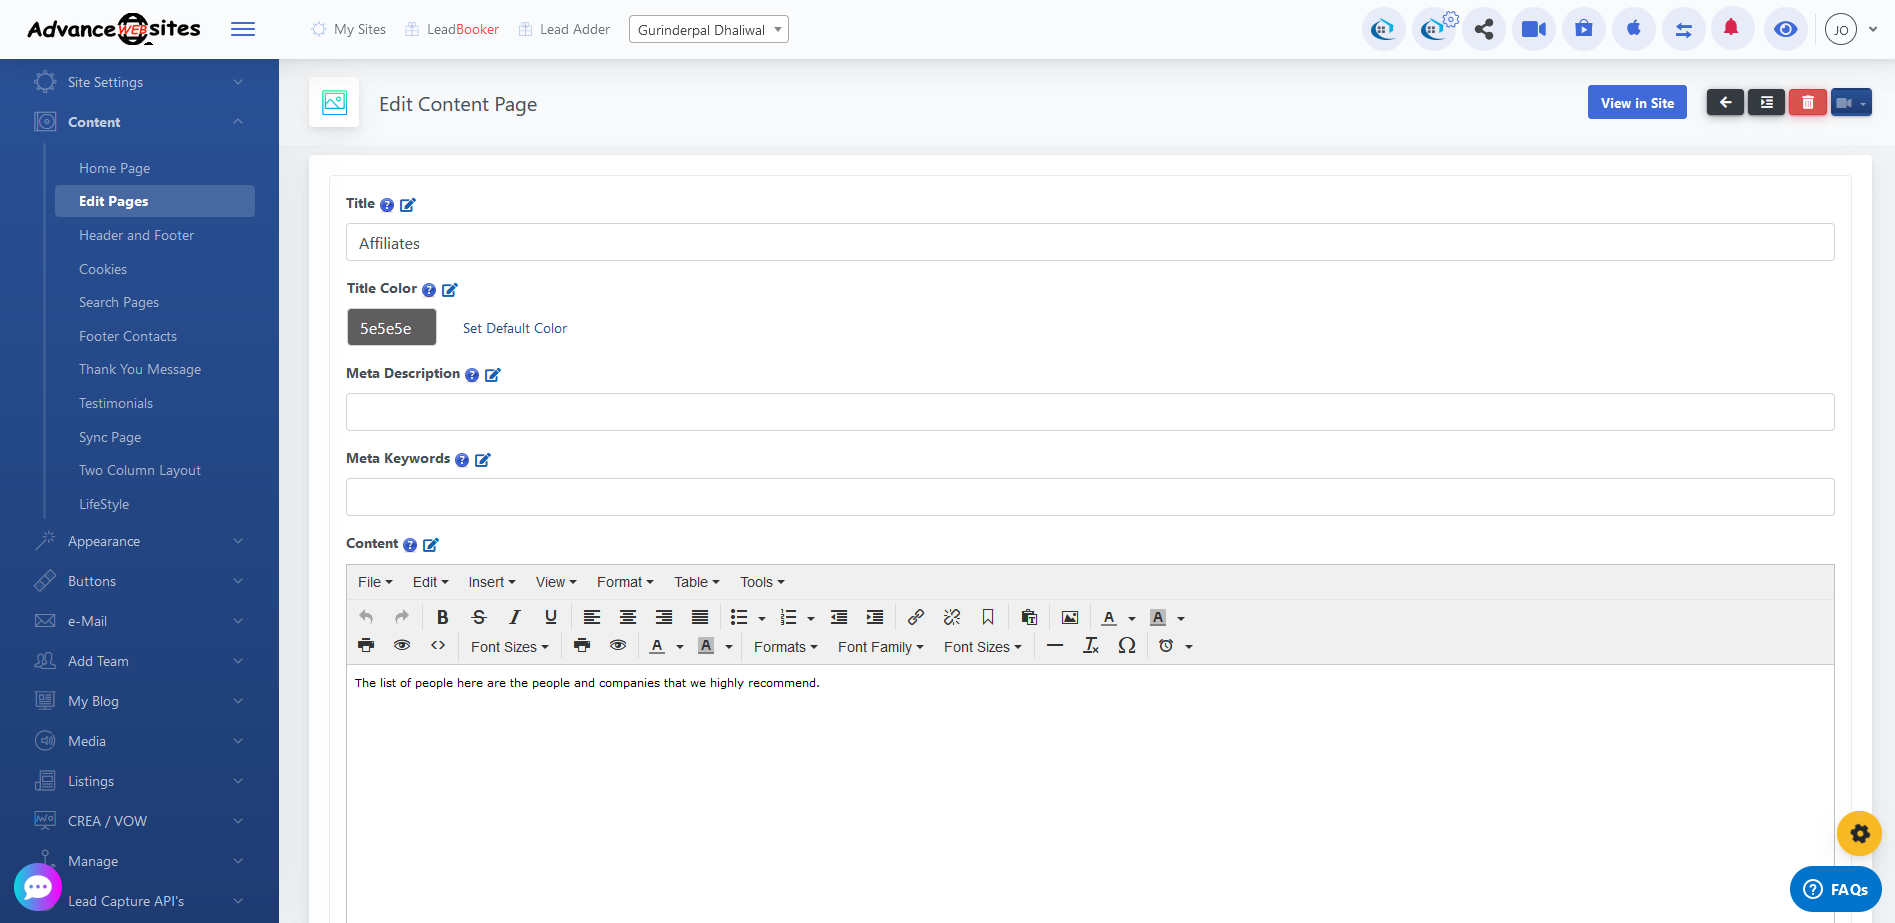The image size is (1895, 923).
Task: Open the share icon in header
Action: (x=1484, y=29)
